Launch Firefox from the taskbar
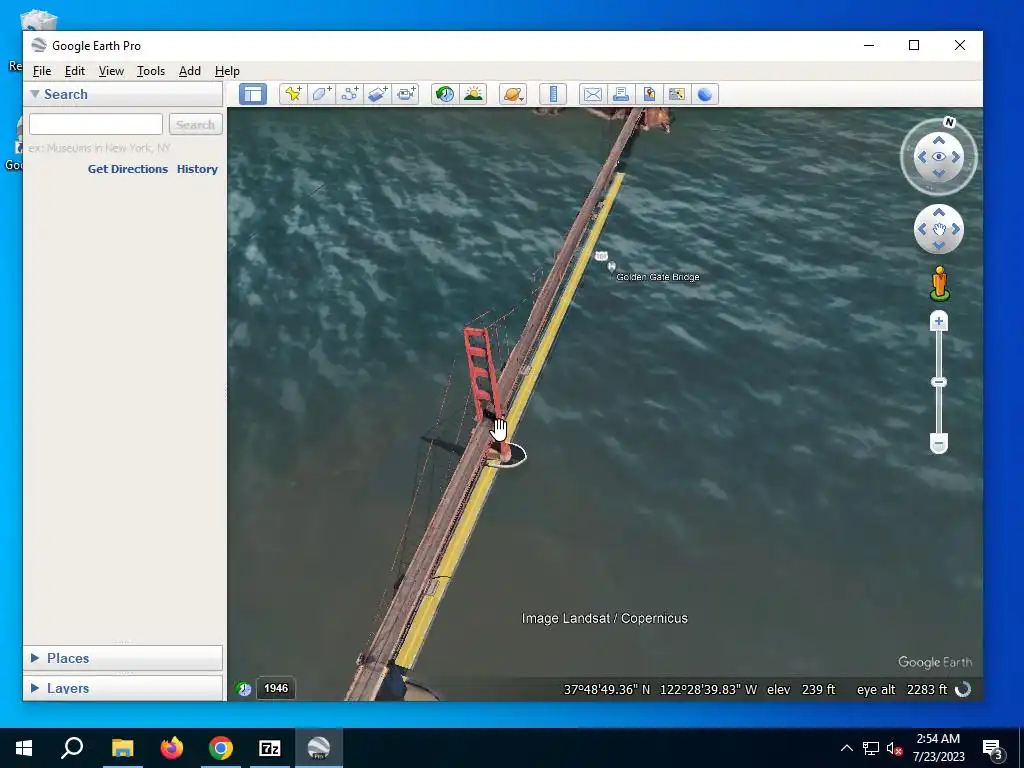 click(172, 748)
